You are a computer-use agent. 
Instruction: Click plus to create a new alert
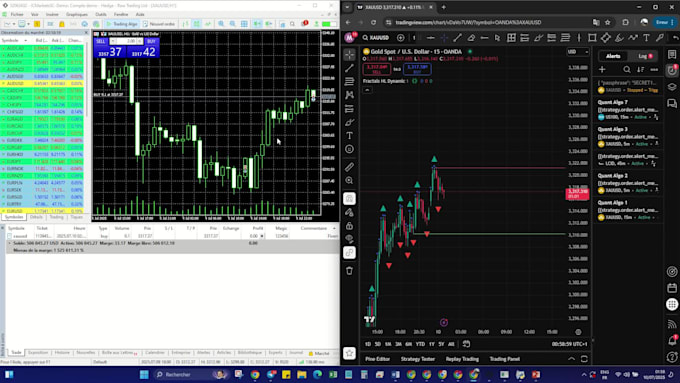point(602,69)
